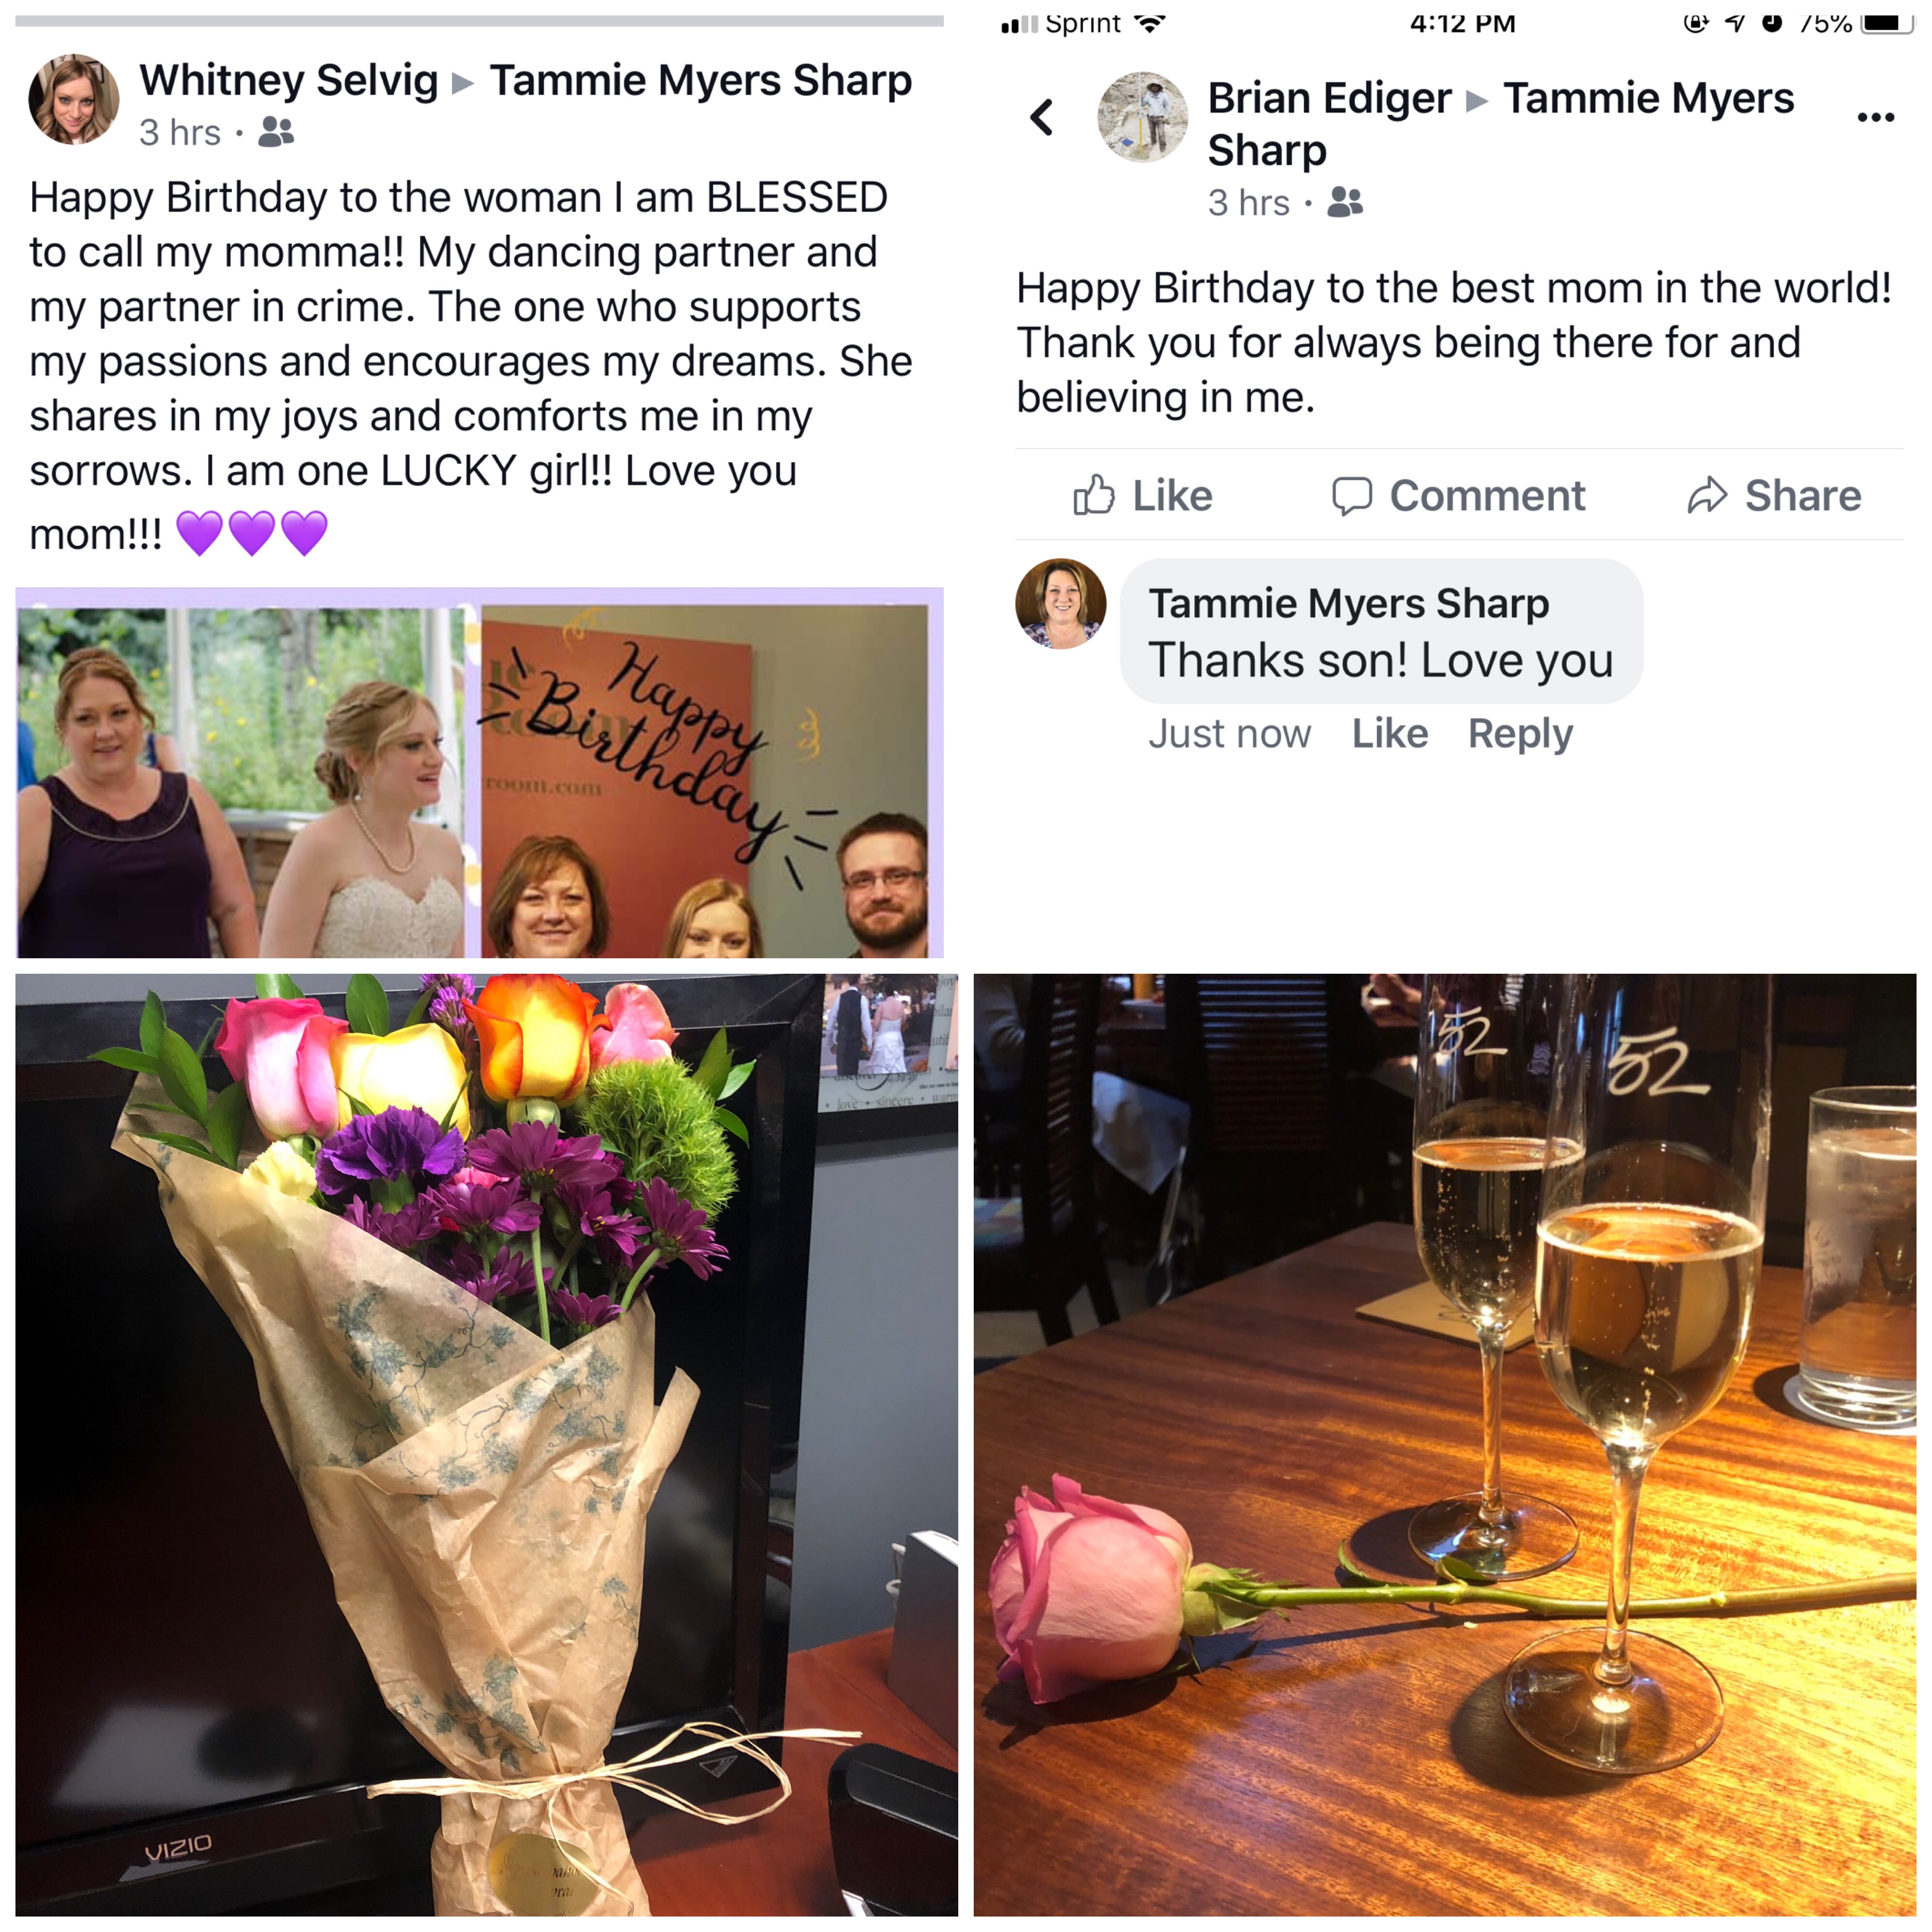Click the Share arrow icon
The width and height of the screenshot is (1932, 1932).
pyautogui.click(x=1707, y=495)
